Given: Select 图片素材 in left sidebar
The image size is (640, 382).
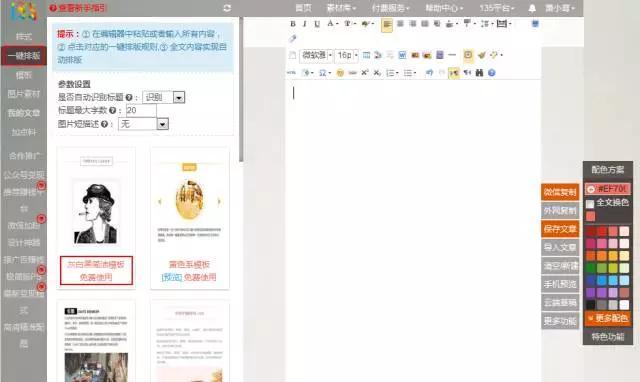Looking at the screenshot, I should coord(24,93).
